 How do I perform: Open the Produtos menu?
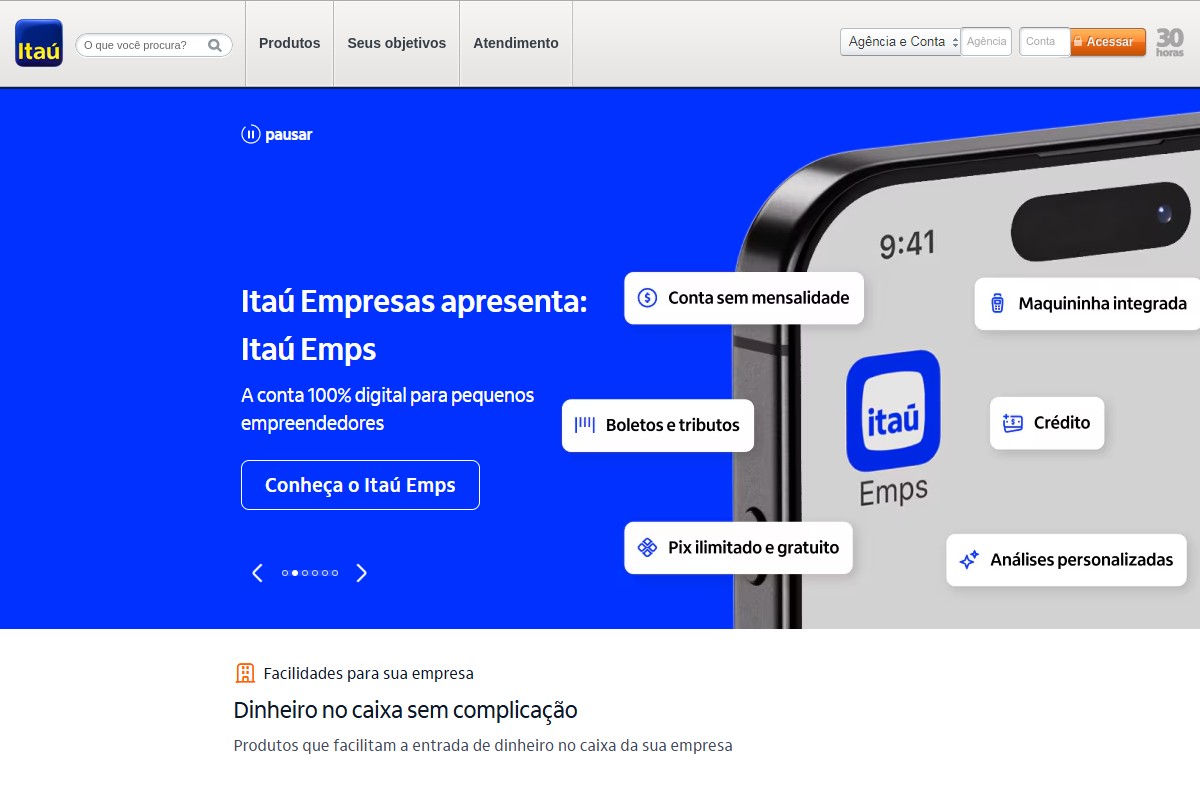point(290,43)
